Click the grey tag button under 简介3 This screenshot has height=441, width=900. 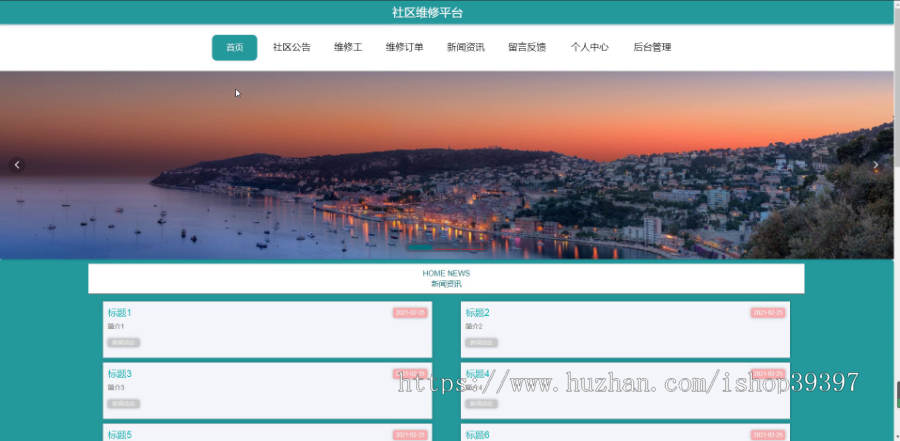123,404
